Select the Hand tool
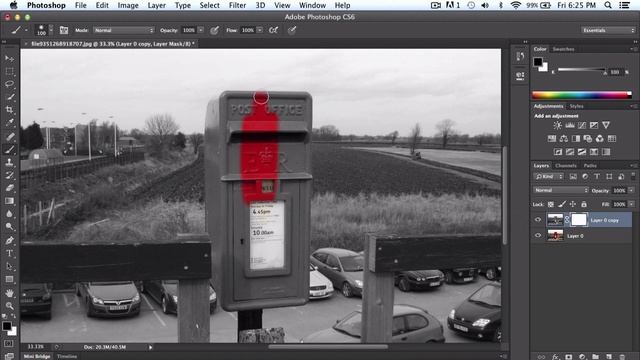The height and width of the screenshot is (360, 640). click(x=9, y=293)
